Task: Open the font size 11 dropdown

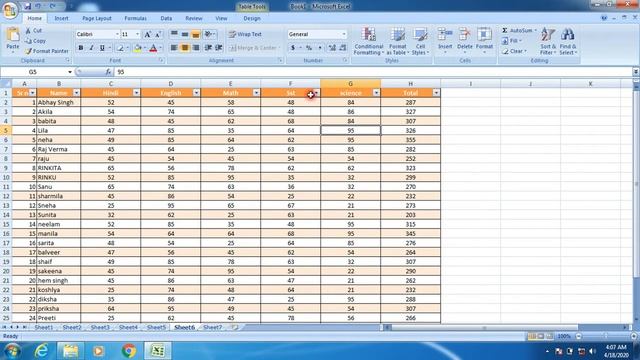Action: point(138,34)
